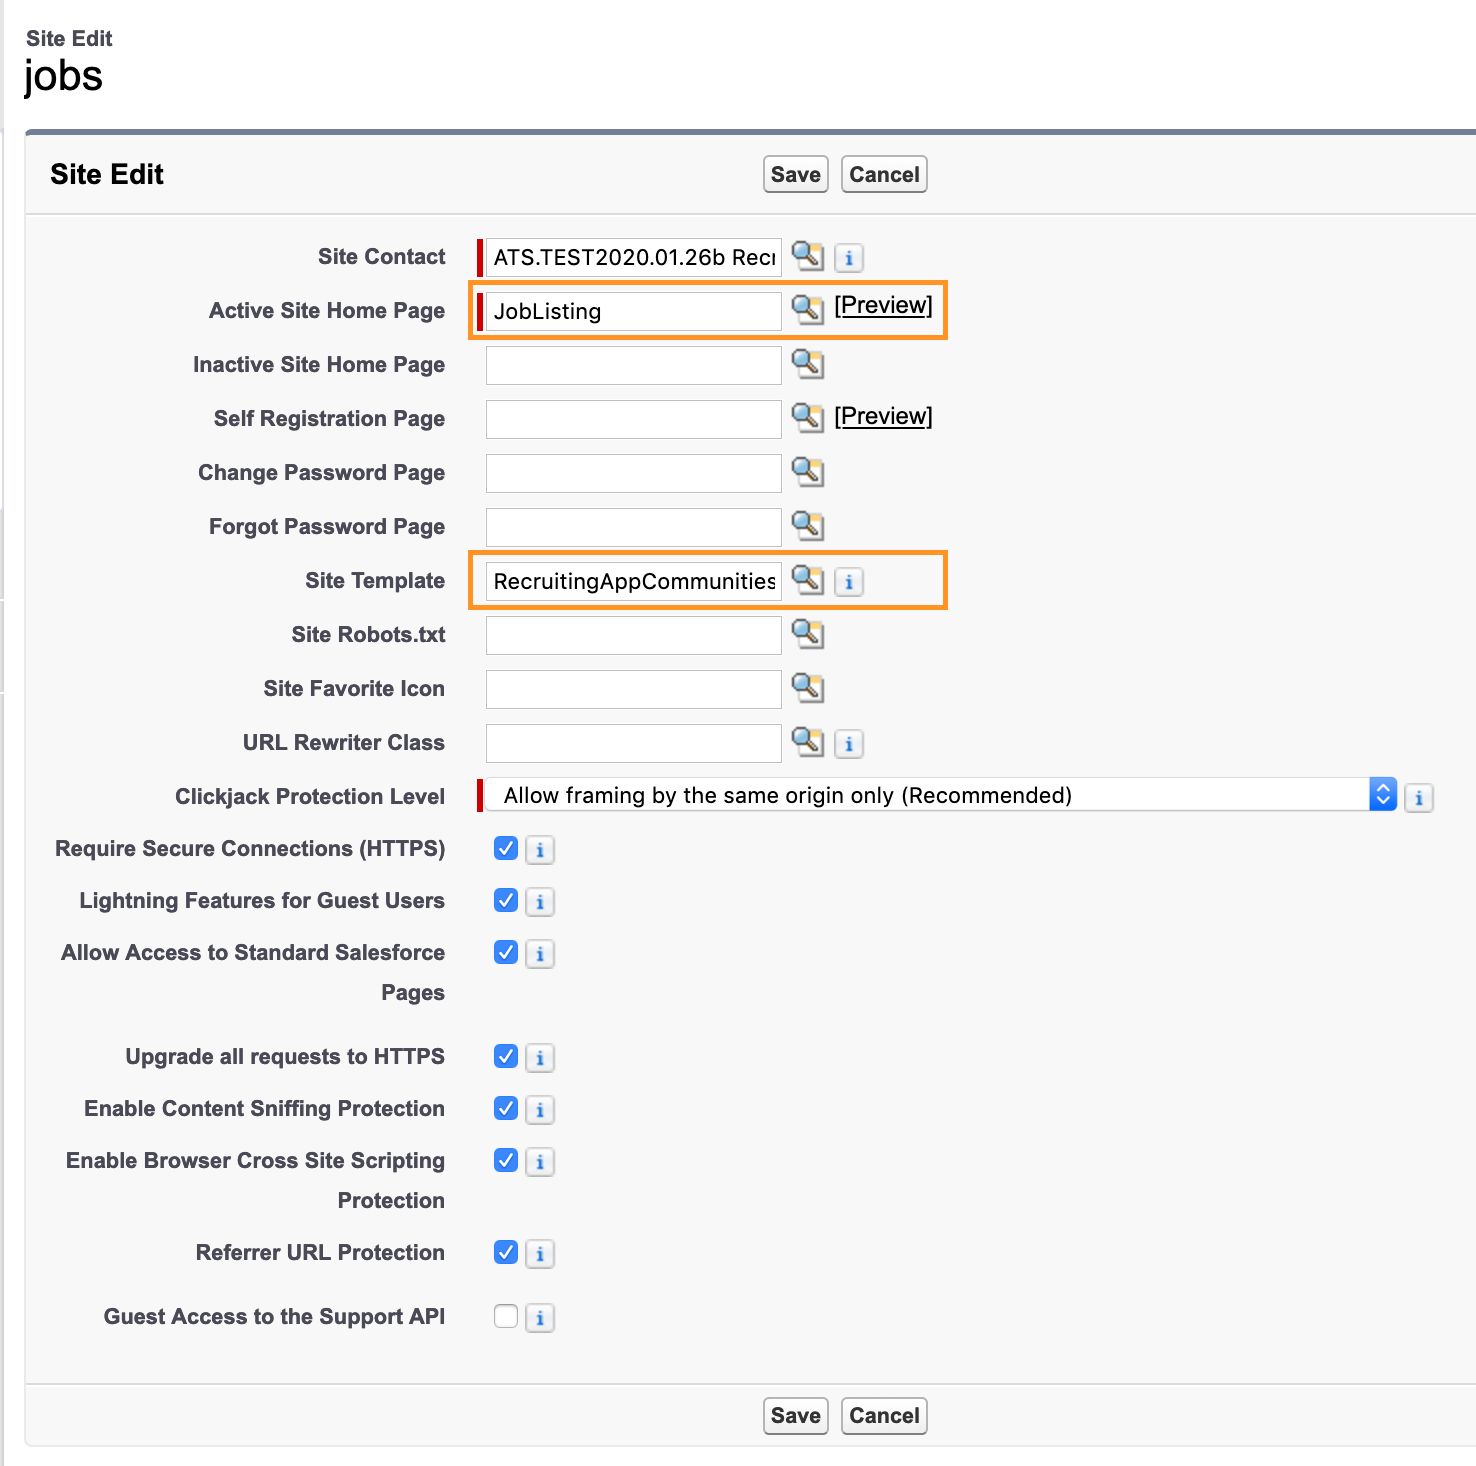Show info help for Require Secure Connections
1476x1466 pixels.
coord(540,850)
